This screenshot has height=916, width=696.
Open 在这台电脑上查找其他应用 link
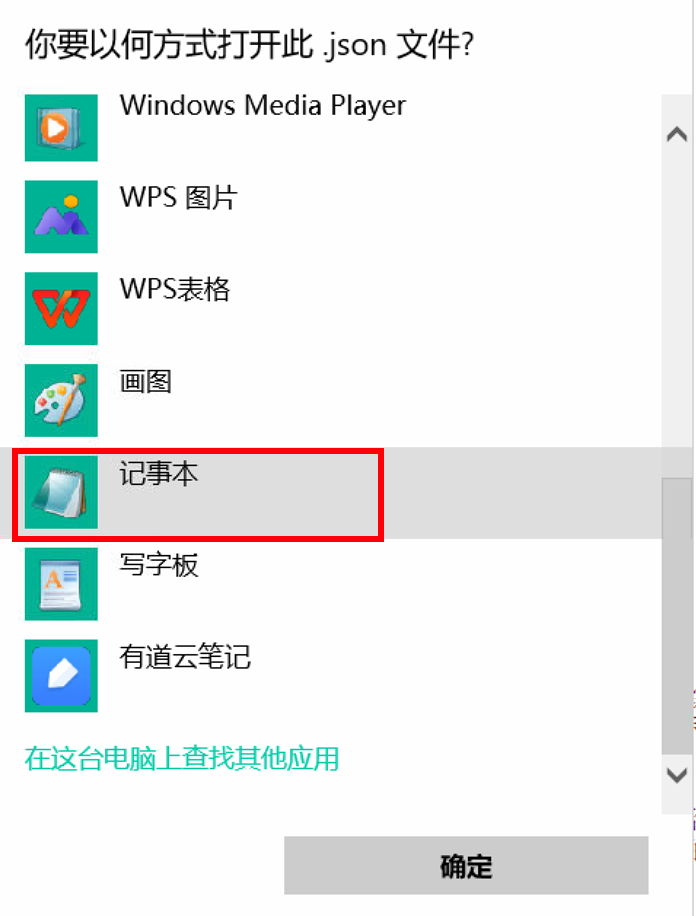(x=182, y=758)
